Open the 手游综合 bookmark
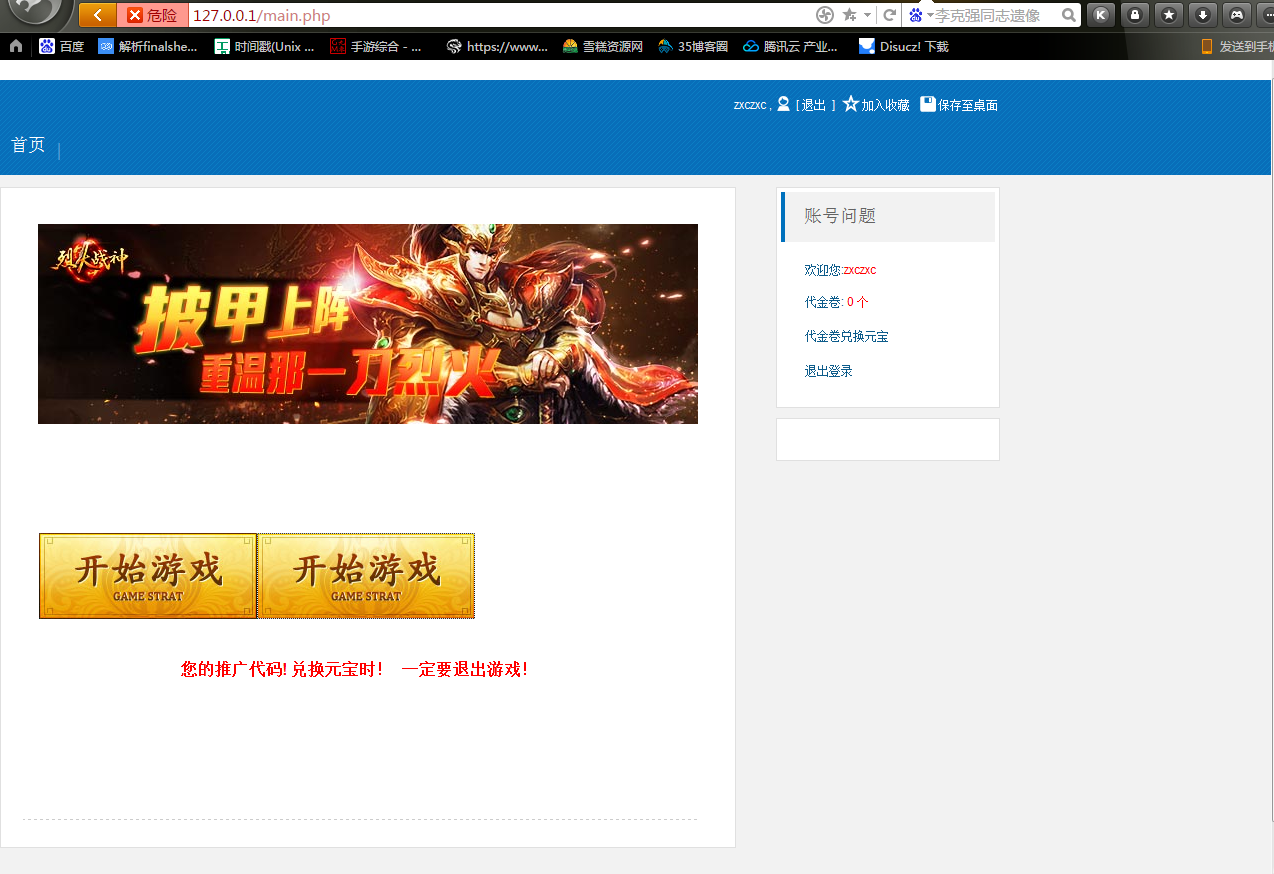 point(376,46)
